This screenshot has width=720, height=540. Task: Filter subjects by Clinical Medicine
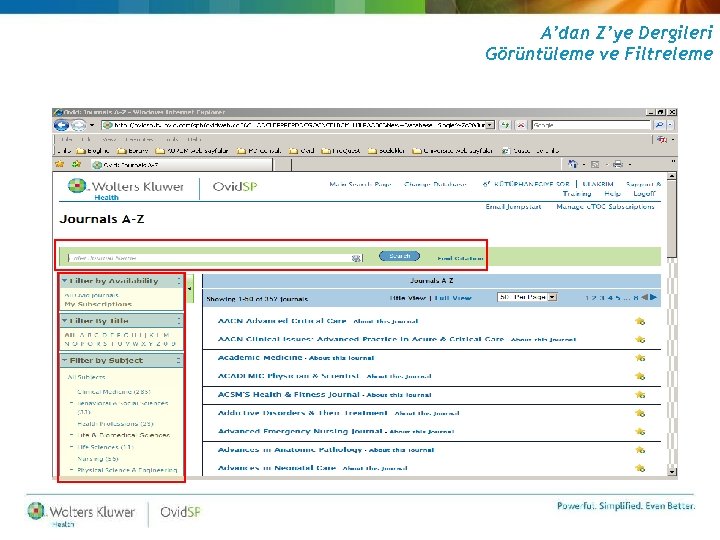coord(114,392)
